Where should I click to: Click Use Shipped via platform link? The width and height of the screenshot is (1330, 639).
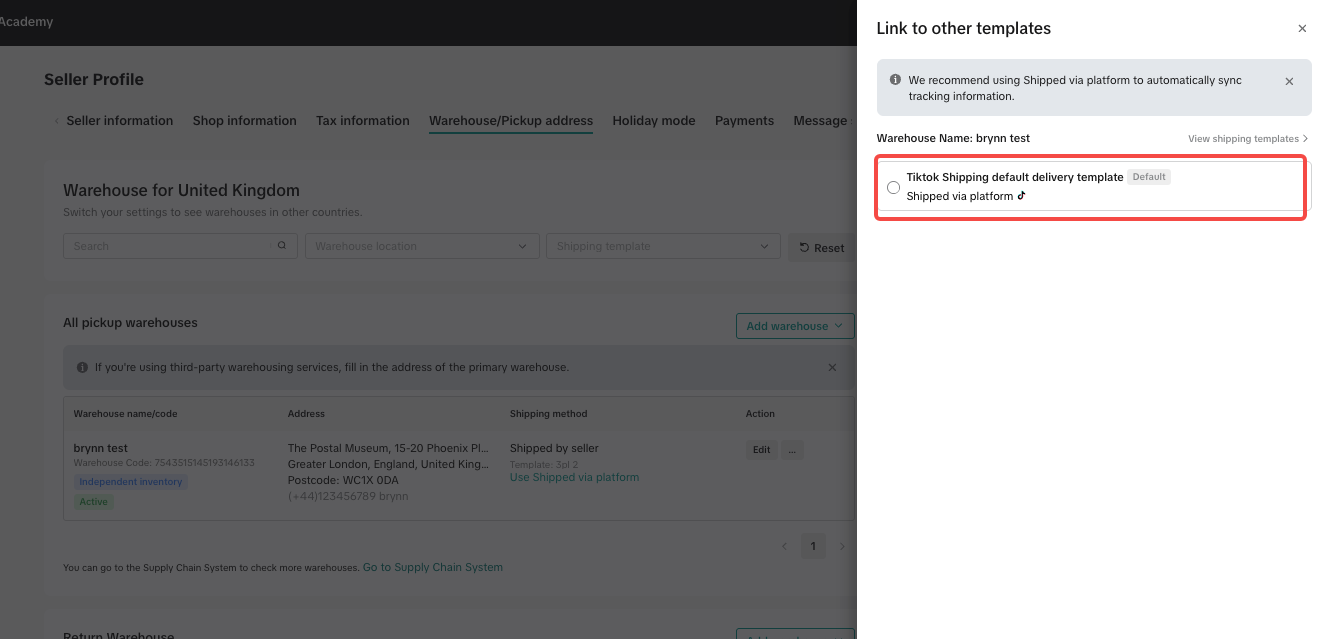574,477
